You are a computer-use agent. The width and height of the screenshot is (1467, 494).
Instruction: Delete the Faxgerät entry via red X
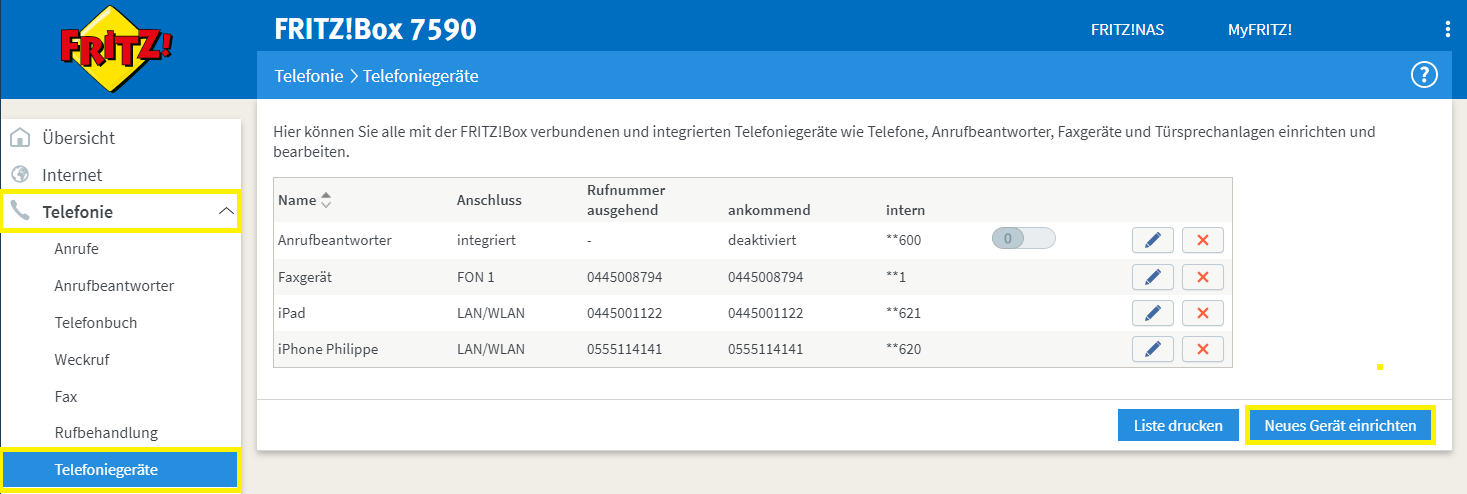coord(1203,277)
